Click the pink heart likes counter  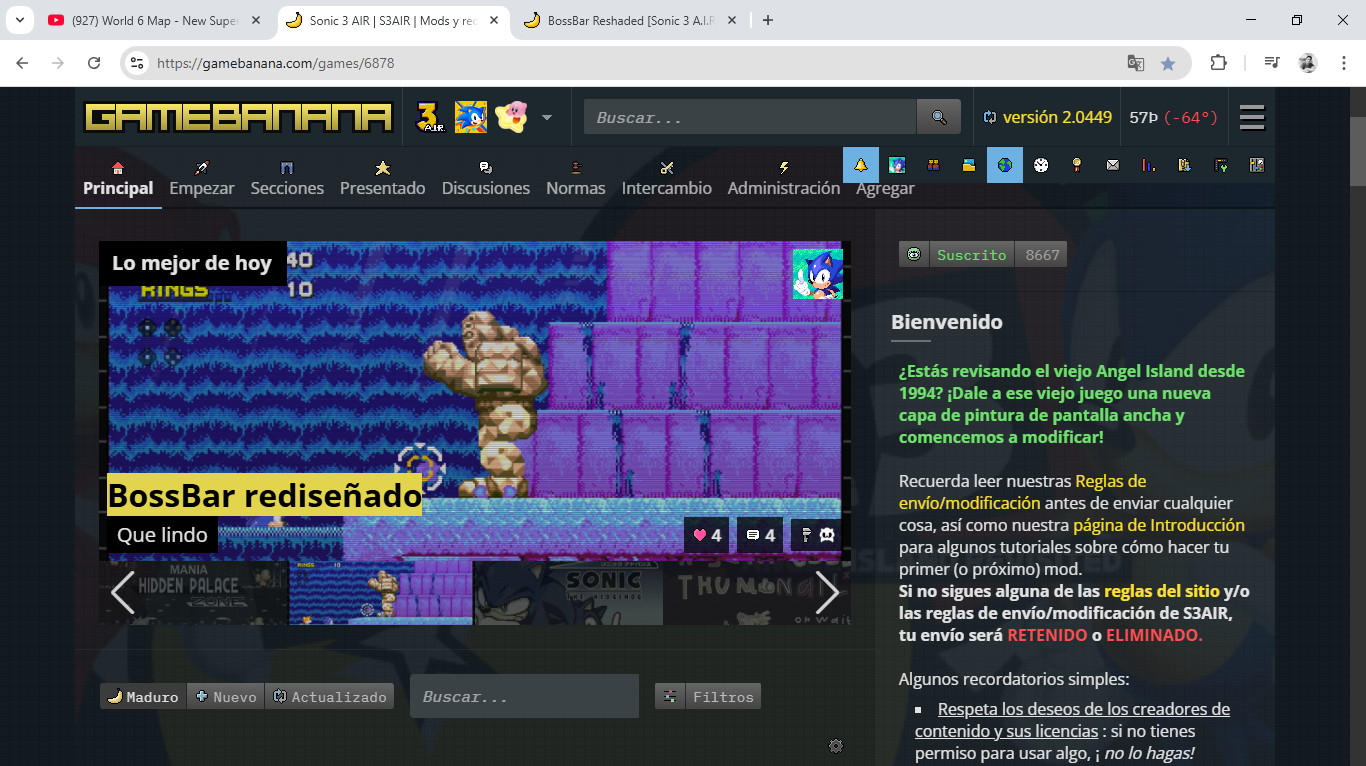(707, 535)
